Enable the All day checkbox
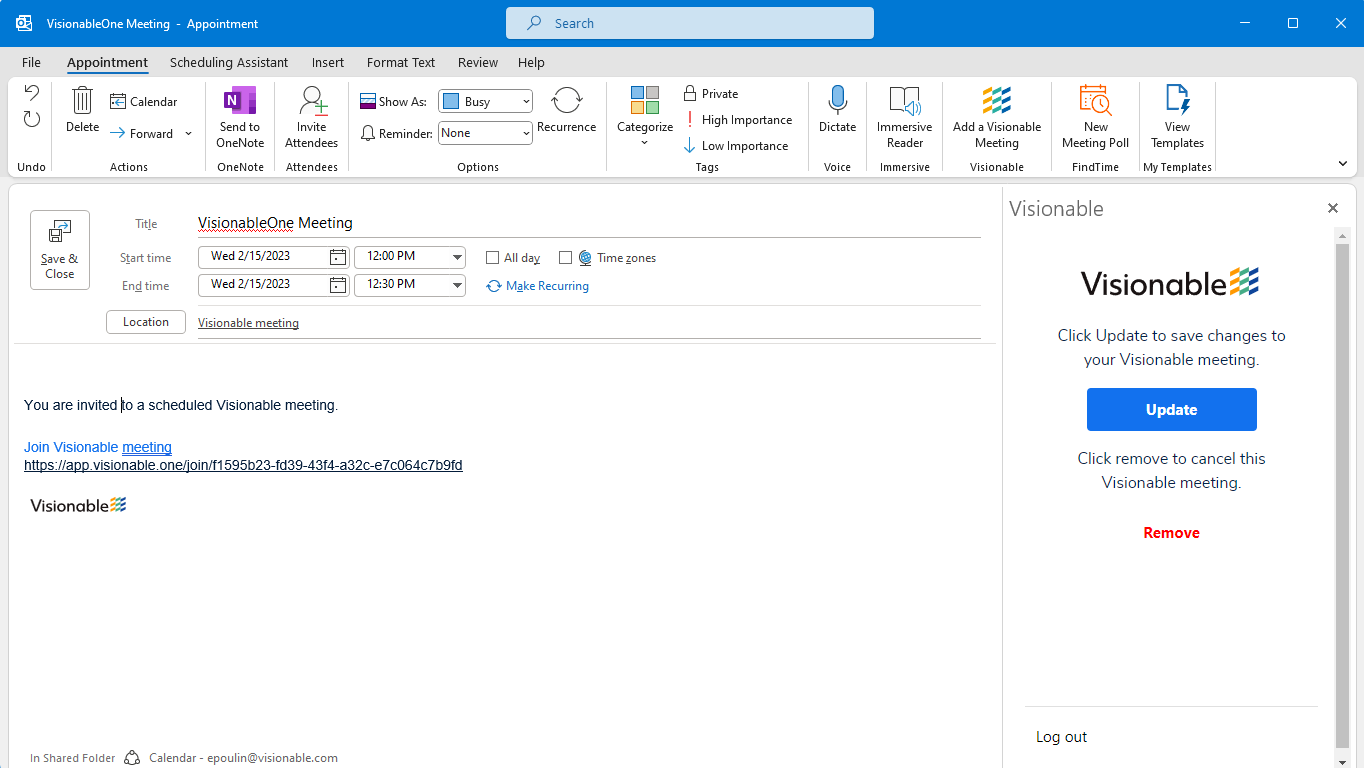The image size is (1366, 768). click(x=492, y=258)
